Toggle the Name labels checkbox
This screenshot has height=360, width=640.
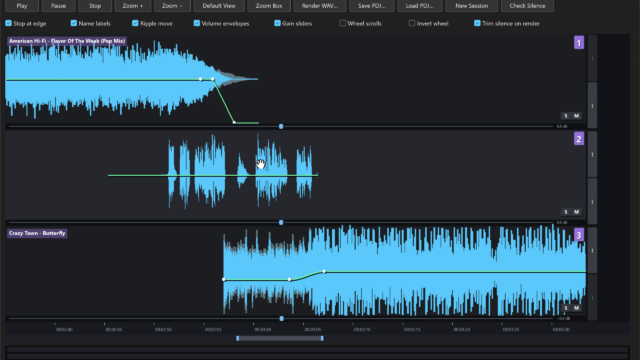(73, 23)
